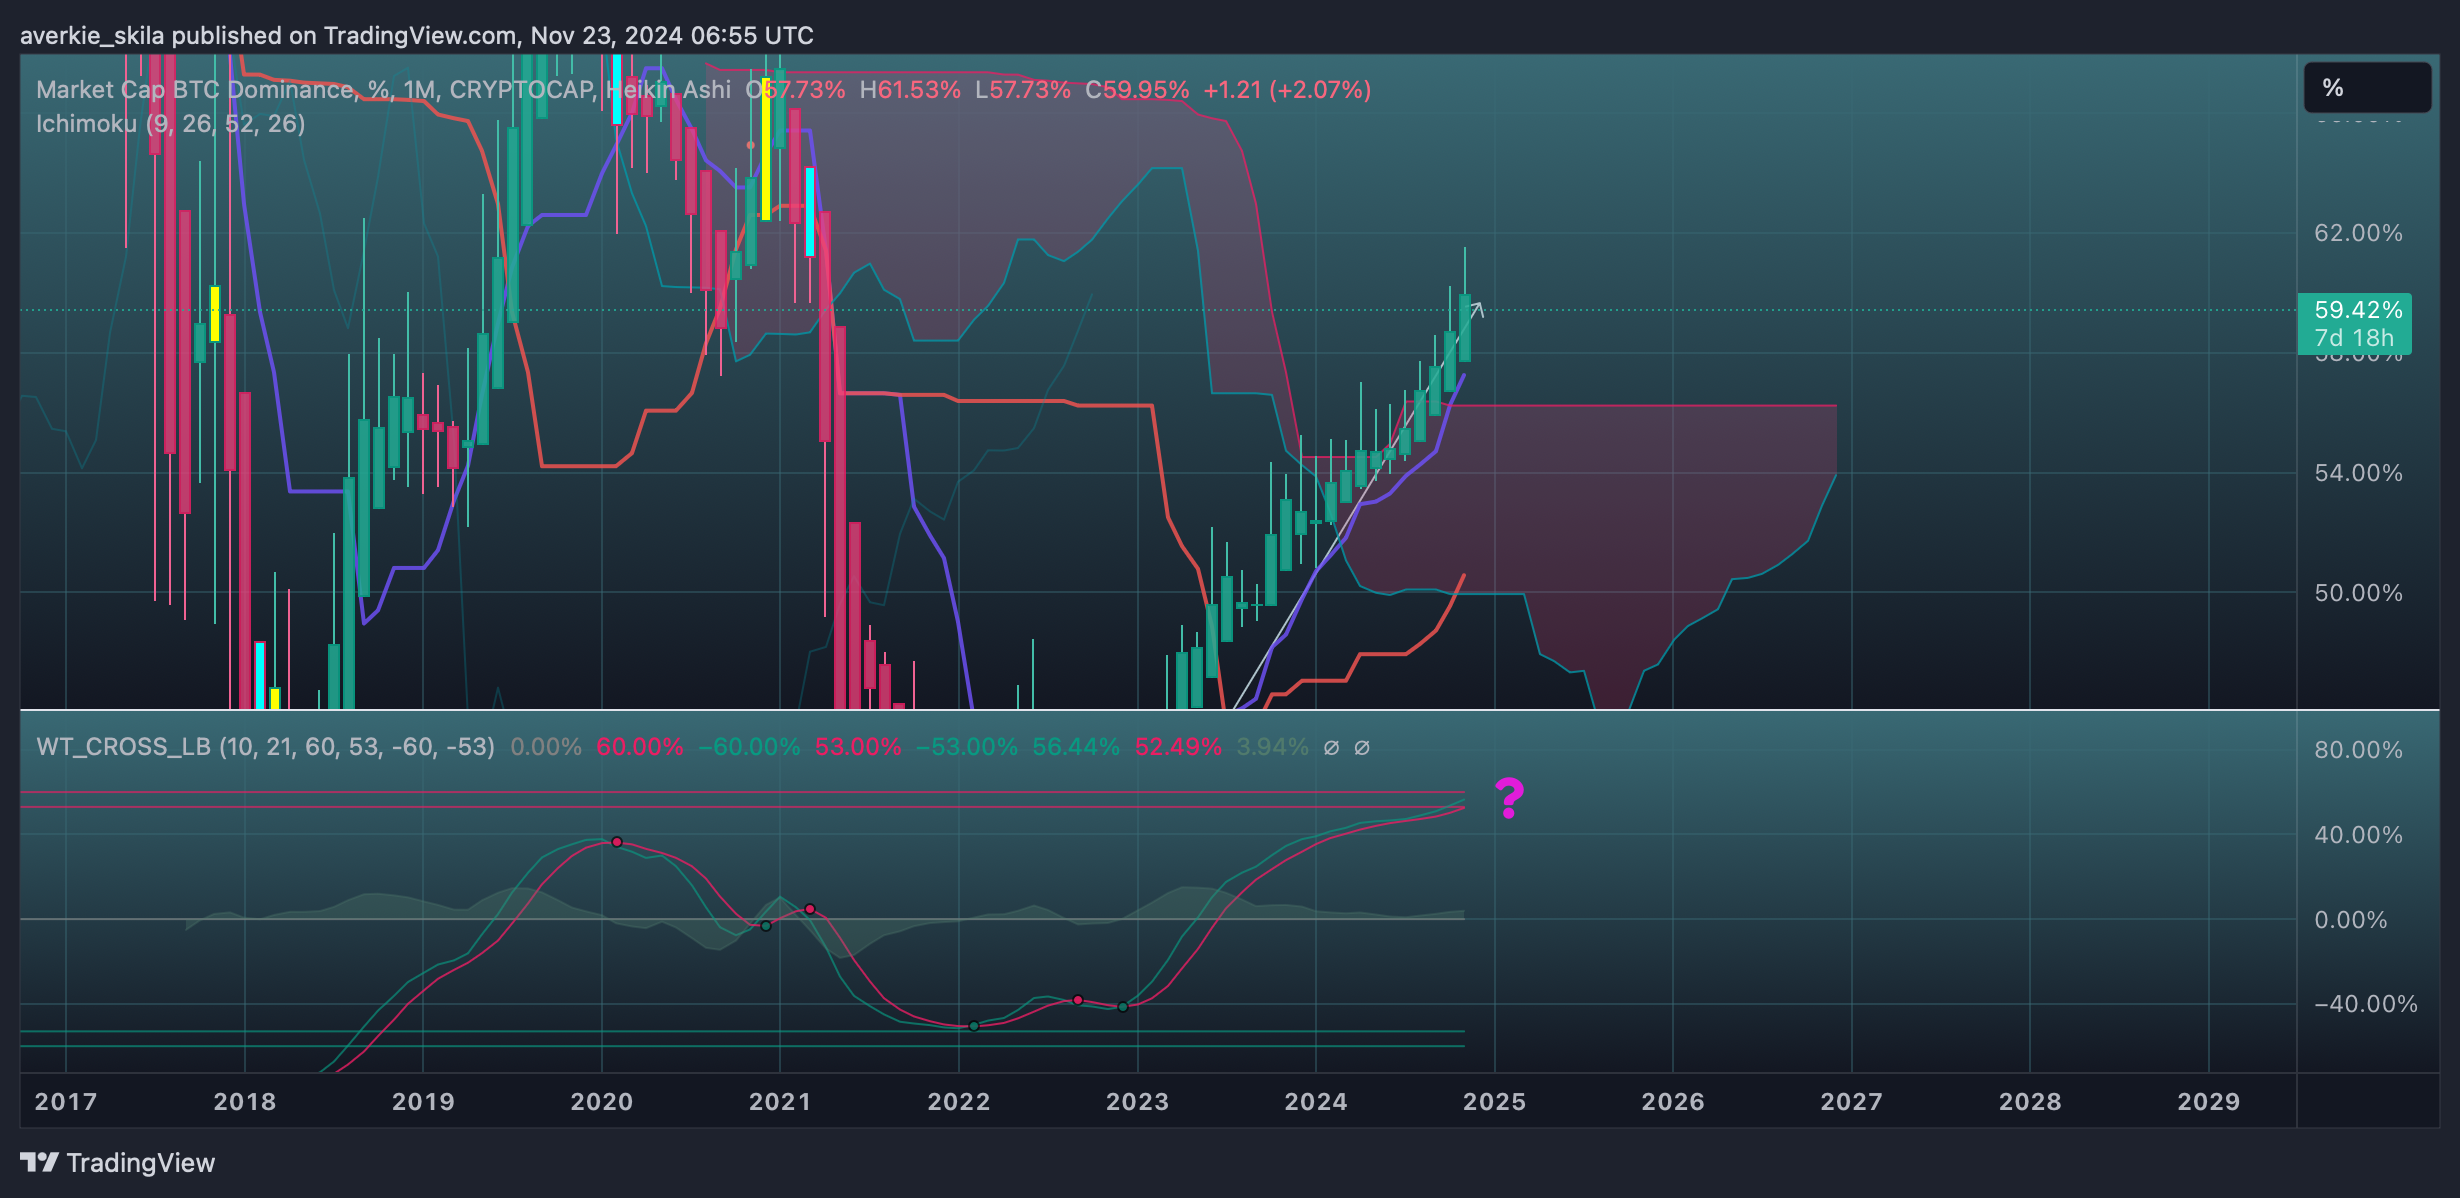
Task: Click the green −60.00% WT level value
Action: point(749,747)
